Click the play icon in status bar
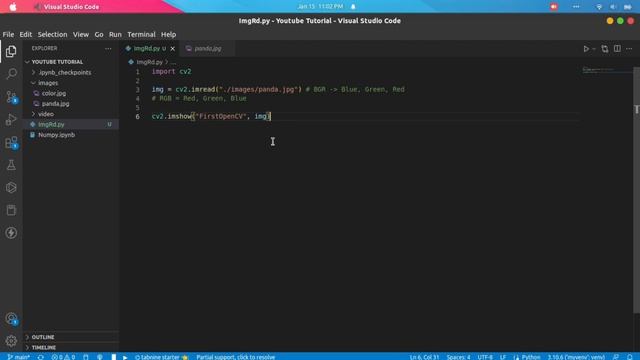640x360 pixels. click(125, 357)
